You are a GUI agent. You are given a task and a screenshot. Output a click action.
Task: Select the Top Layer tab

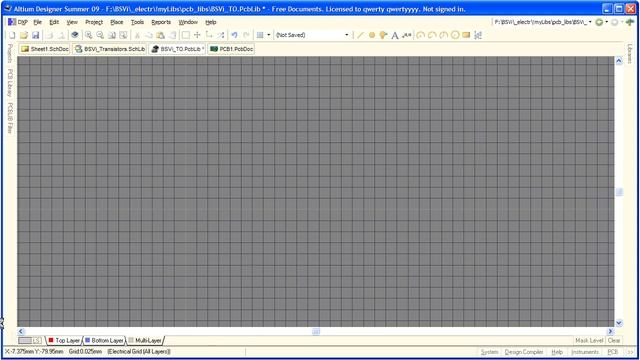(64, 340)
